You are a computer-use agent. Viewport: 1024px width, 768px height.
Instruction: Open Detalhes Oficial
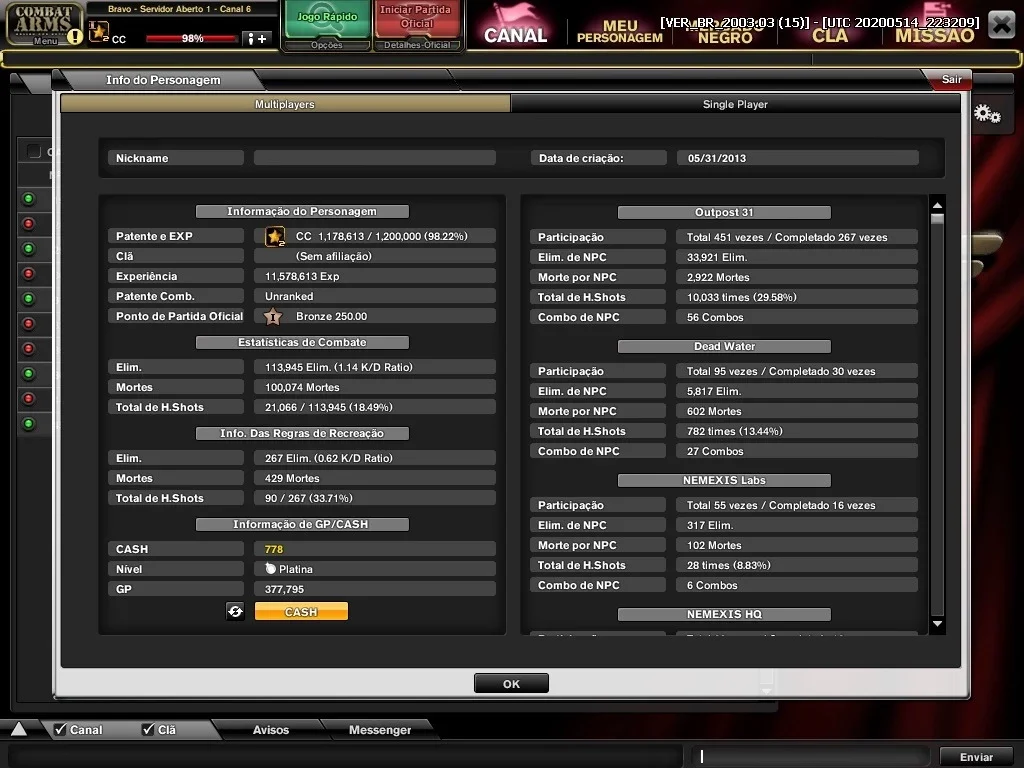pos(417,45)
